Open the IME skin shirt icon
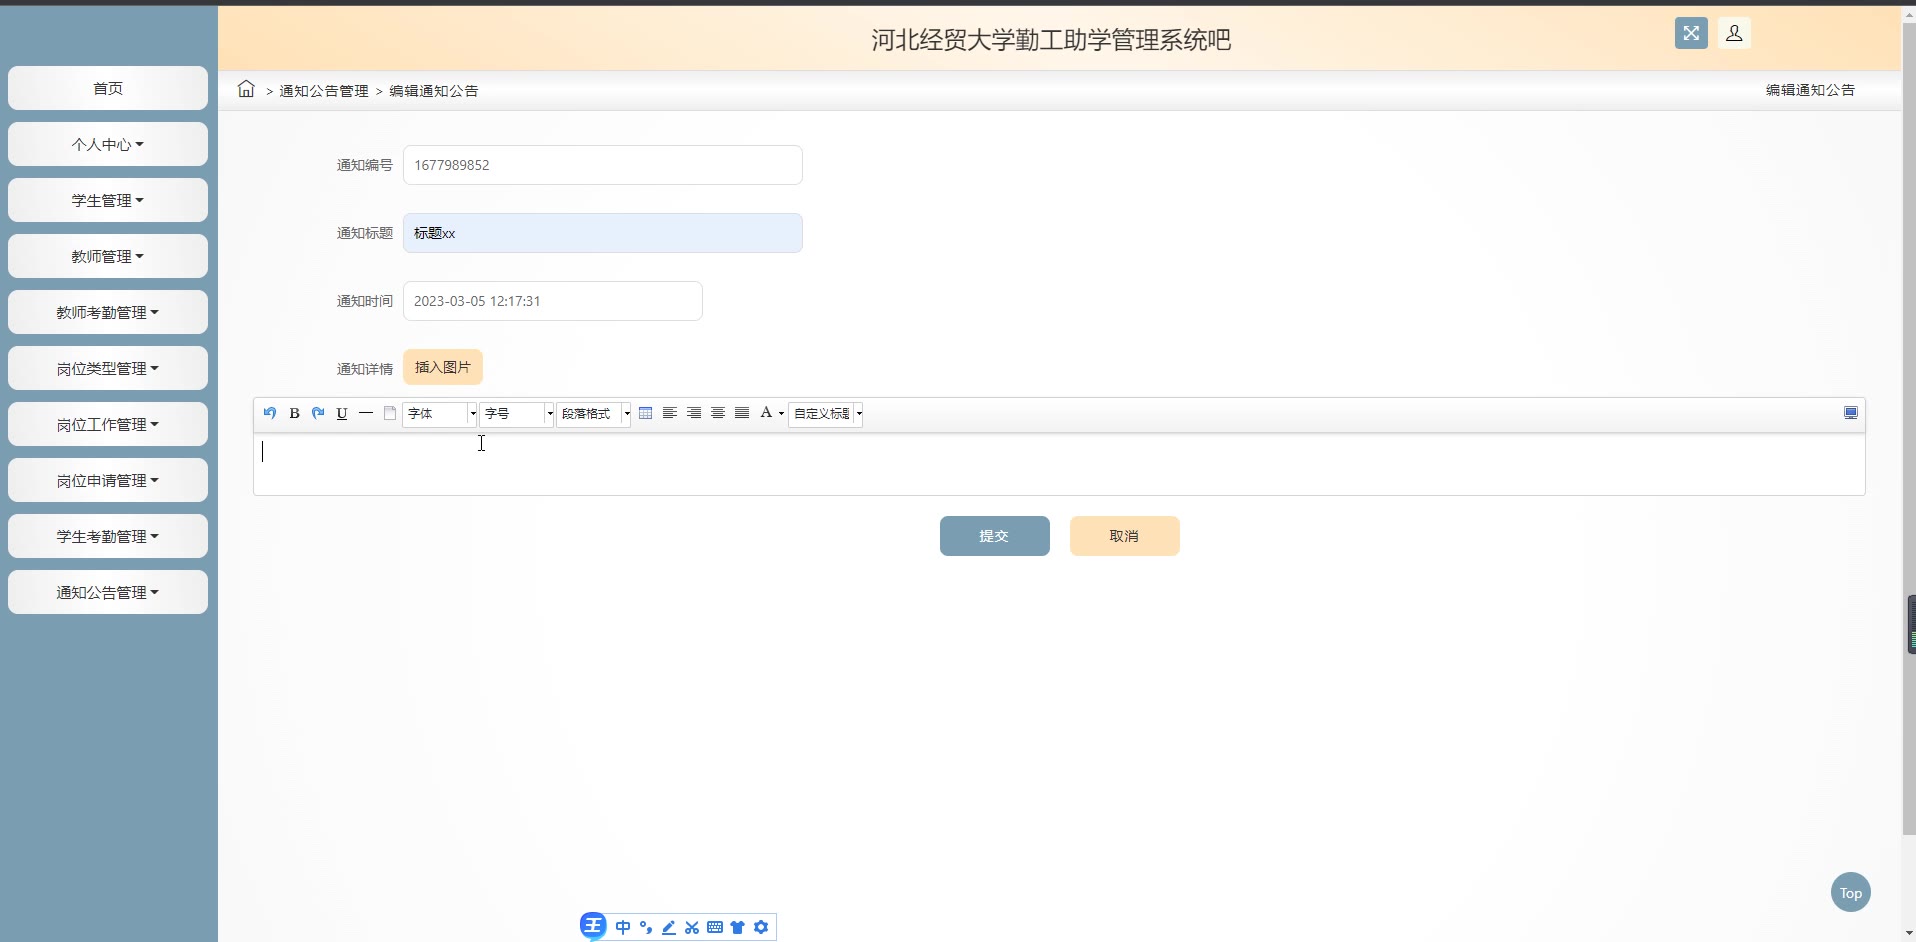 [x=738, y=927]
